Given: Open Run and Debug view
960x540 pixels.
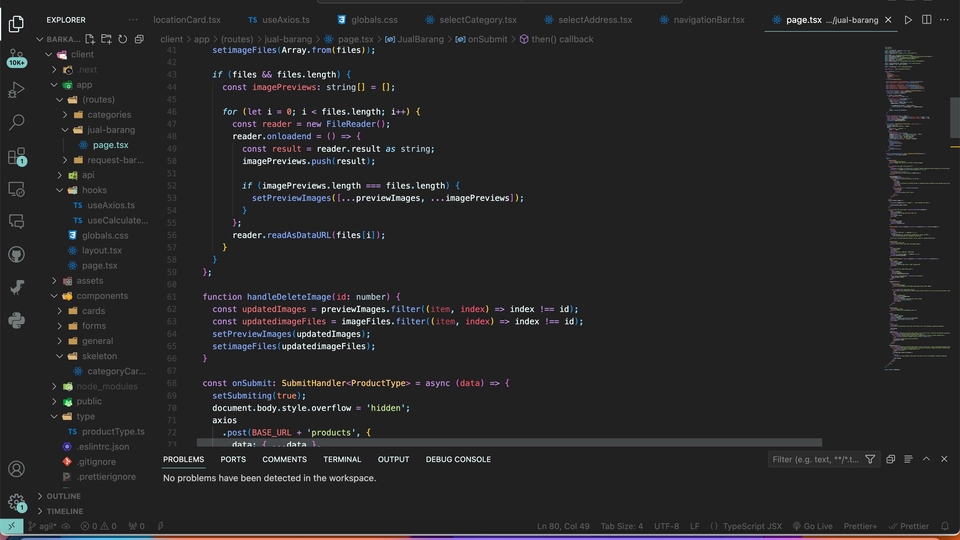Looking at the screenshot, I should (17, 90).
